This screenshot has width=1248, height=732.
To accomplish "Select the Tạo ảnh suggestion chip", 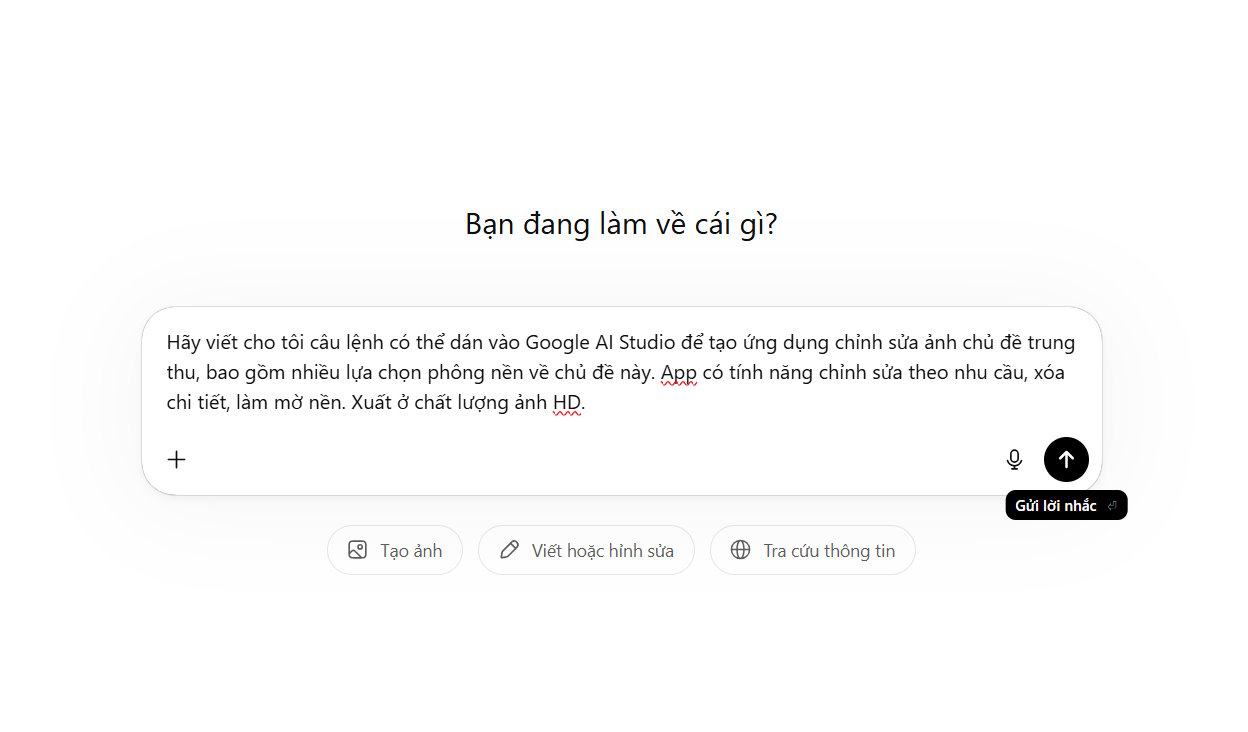I will pos(395,550).
